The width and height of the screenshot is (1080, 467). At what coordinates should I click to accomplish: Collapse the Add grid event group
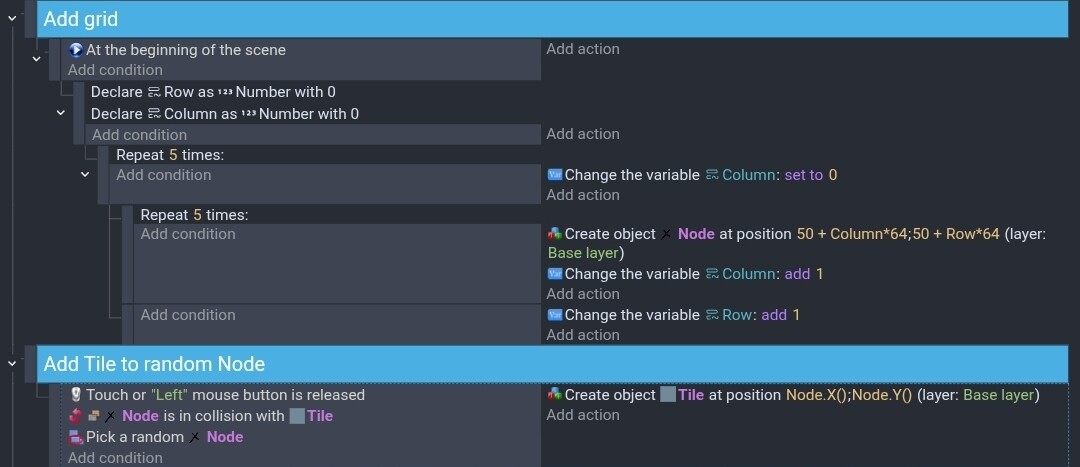point(12,19)
